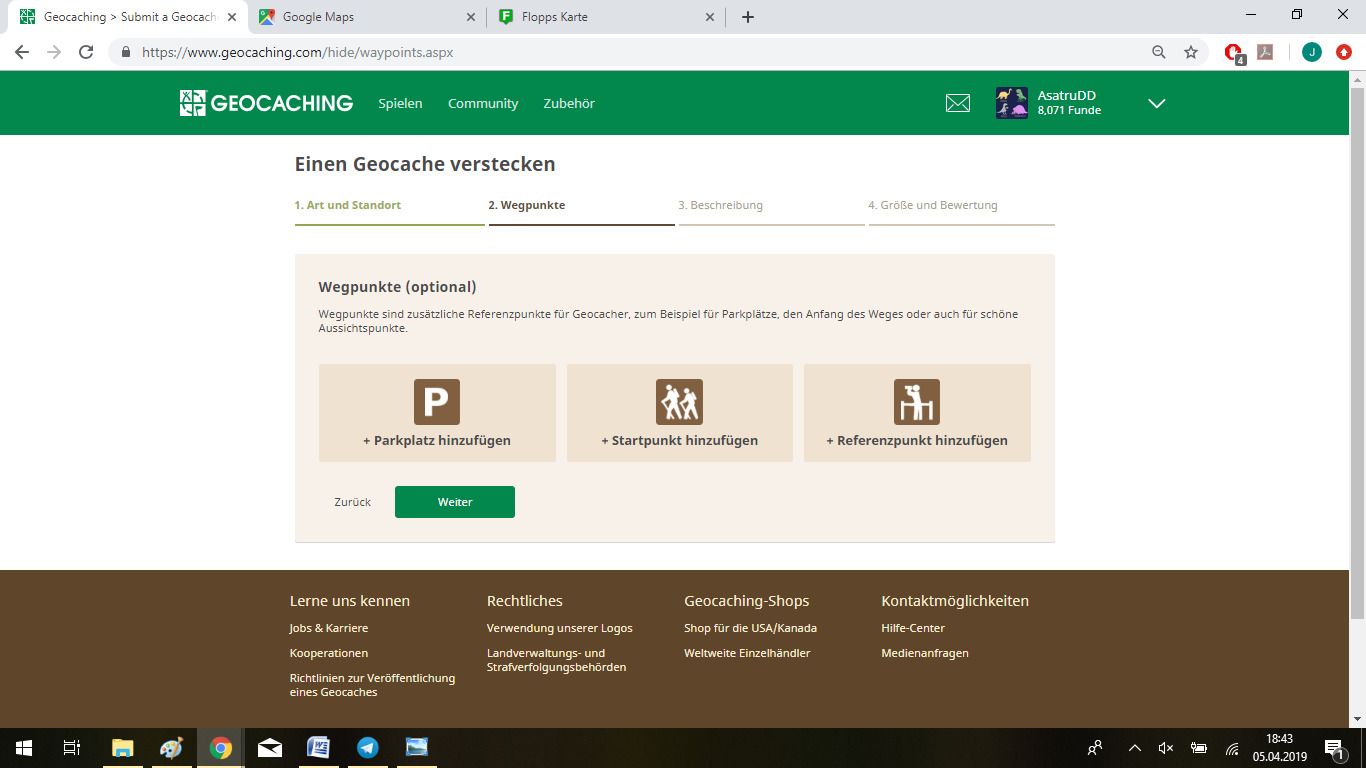
Task: Close the Flopps Karte tab
Action: coord(710,17)
